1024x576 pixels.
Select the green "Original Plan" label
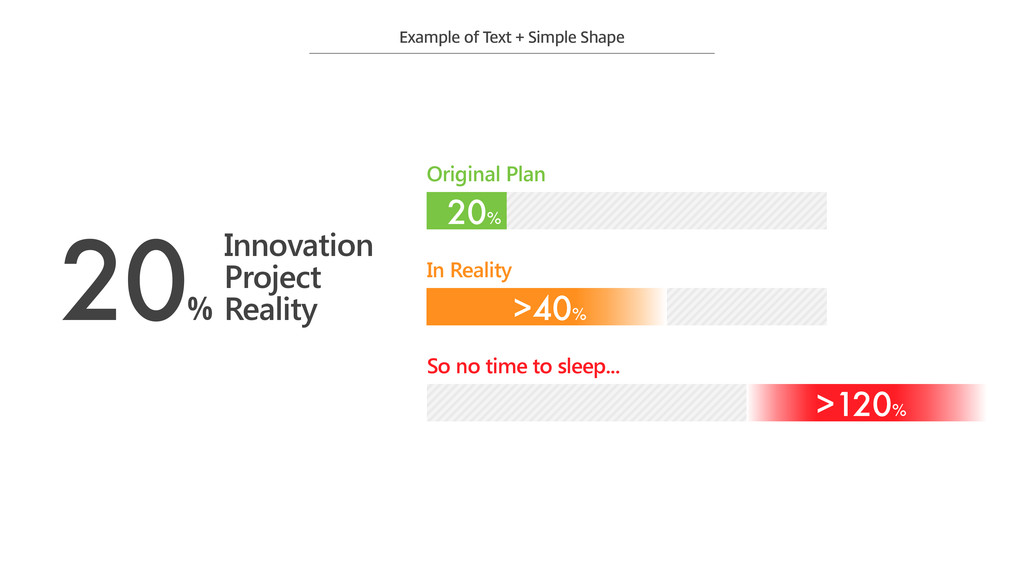486,174
